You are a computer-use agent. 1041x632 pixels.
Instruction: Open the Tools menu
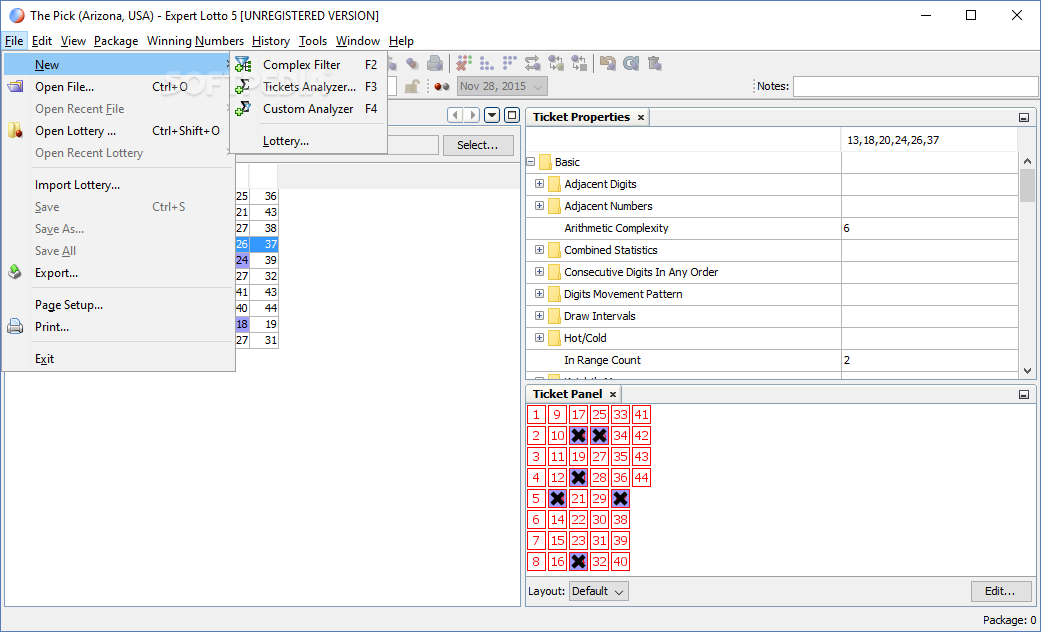(x=313, y=40)
